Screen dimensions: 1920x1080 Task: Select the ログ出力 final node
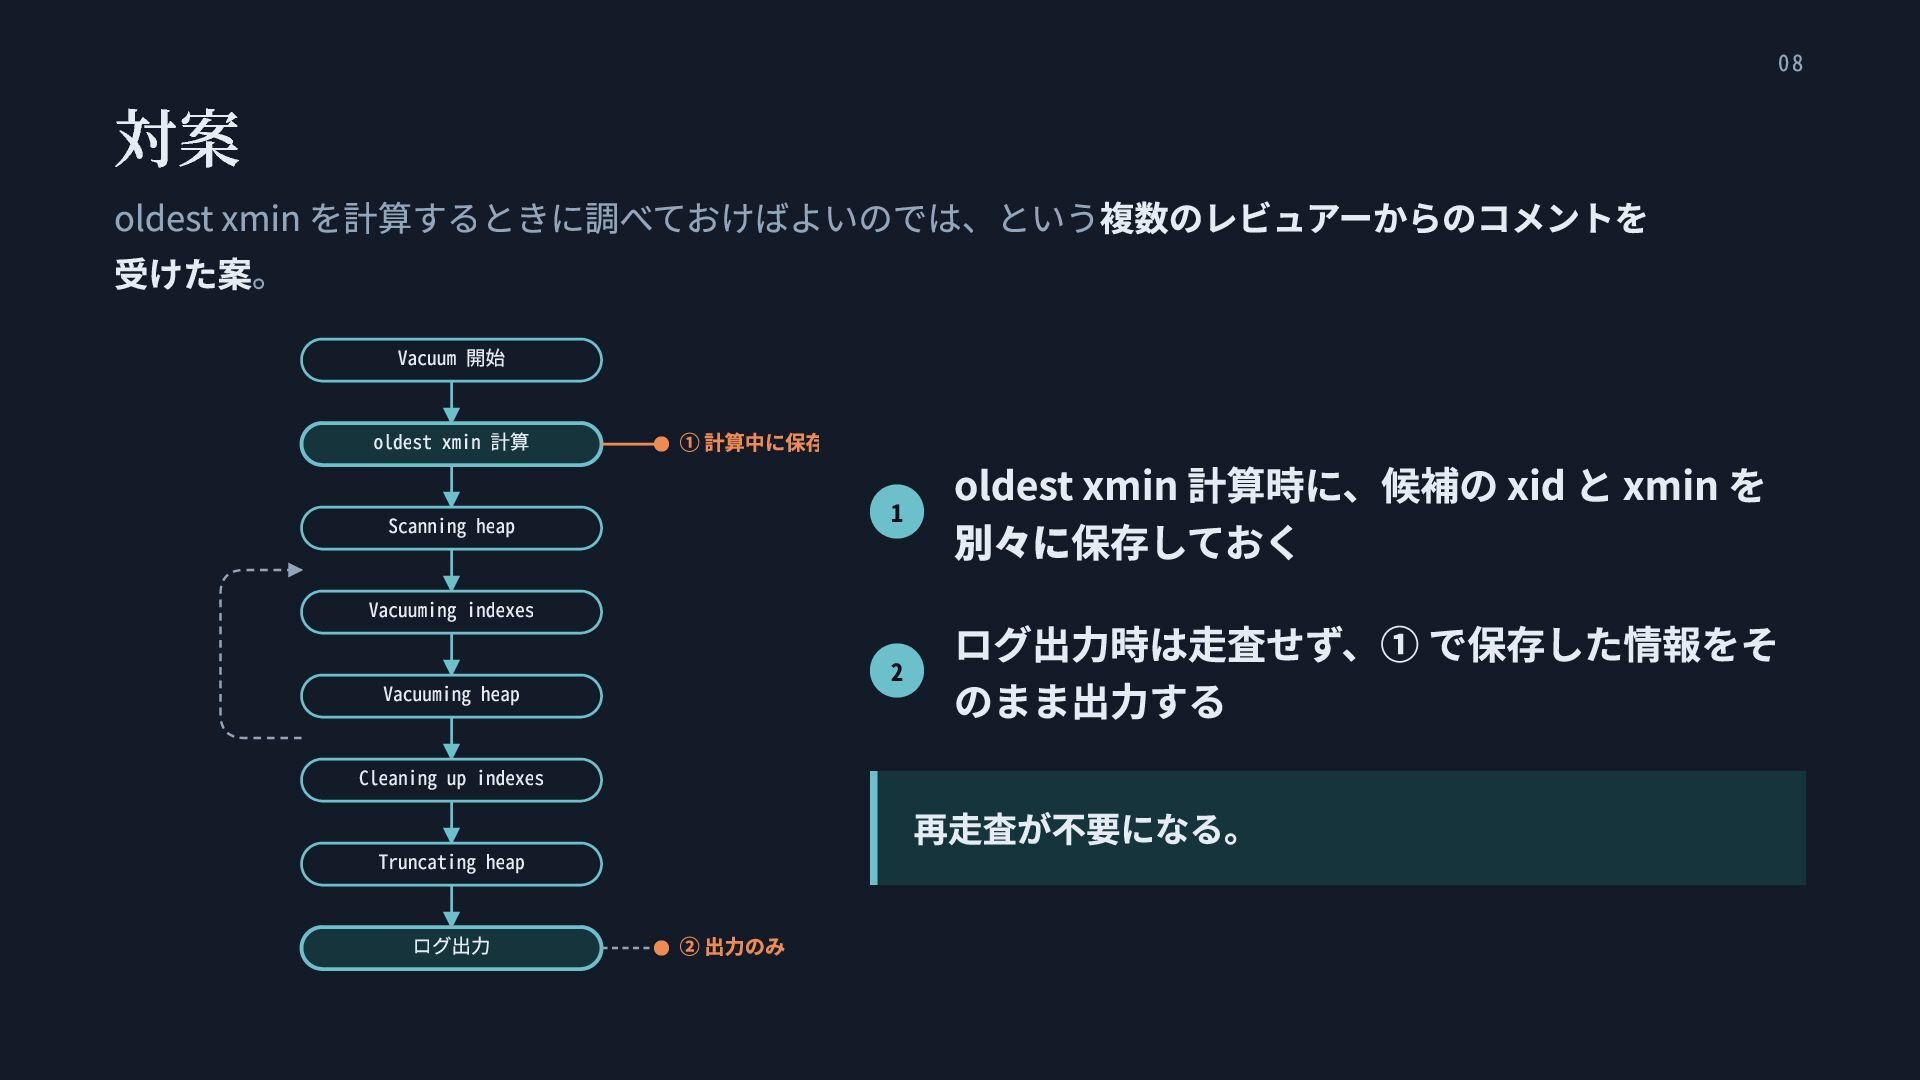click(x=451, y=948)
